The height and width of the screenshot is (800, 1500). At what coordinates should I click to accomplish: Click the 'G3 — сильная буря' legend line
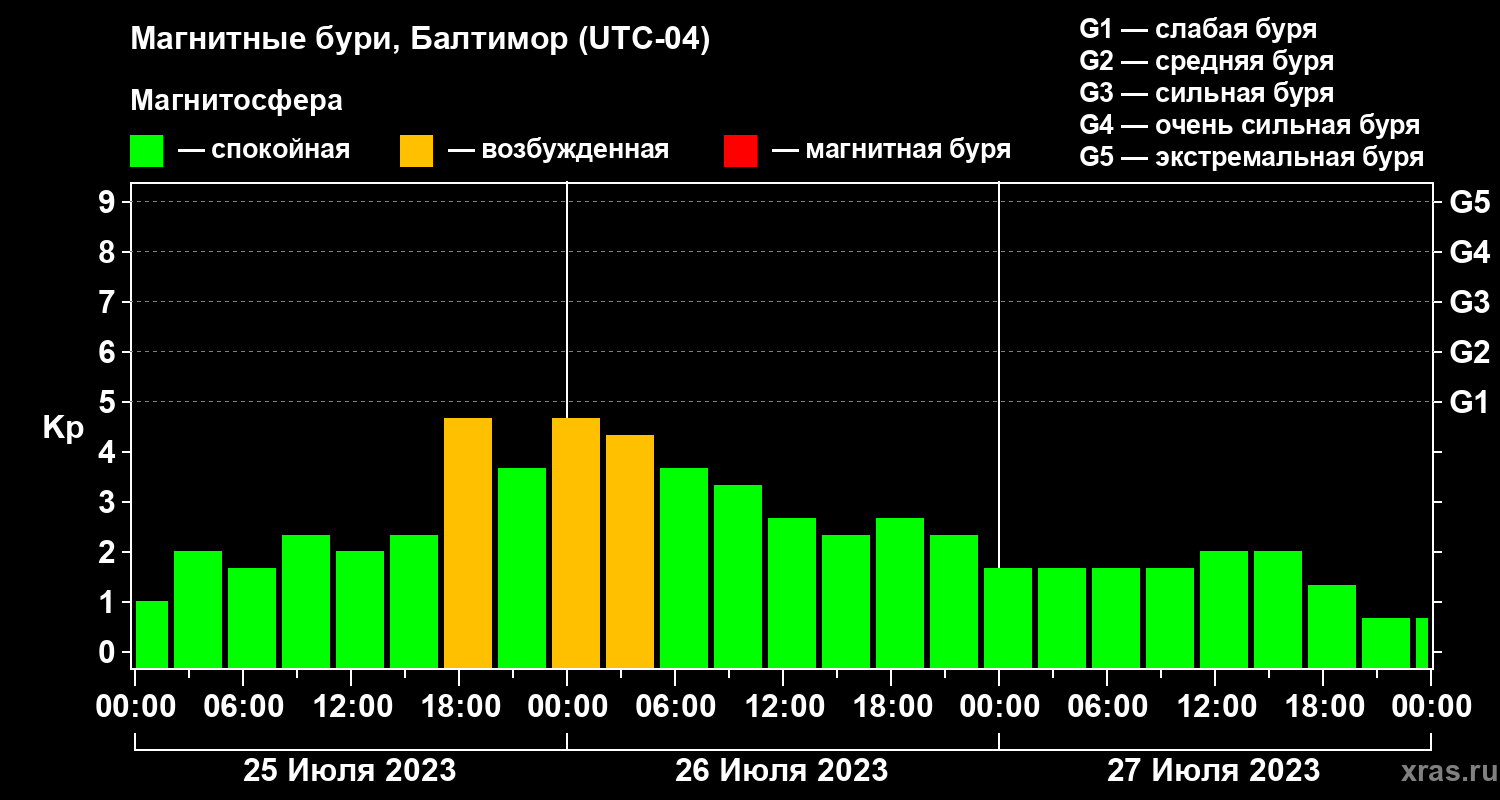tap(1206, 93)
